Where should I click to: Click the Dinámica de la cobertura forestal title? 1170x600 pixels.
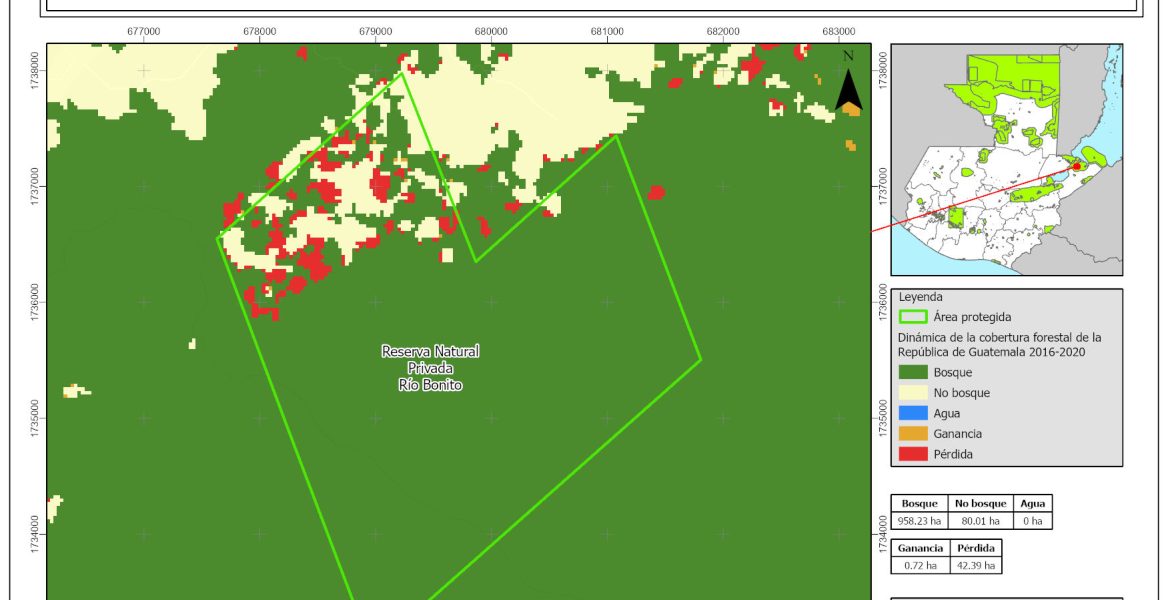pos(998,344)
